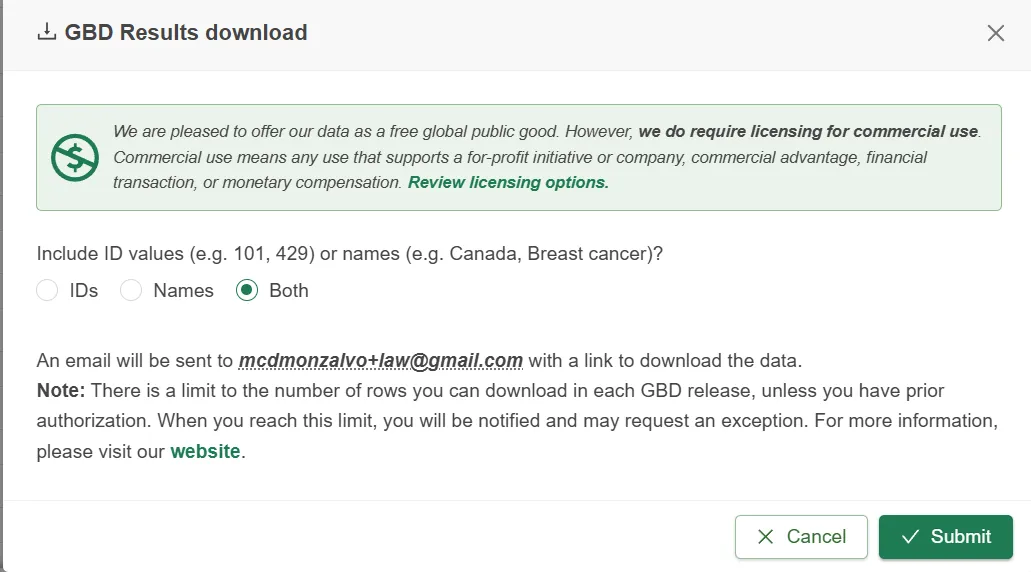Viewport: 1031px width, 572px height.
Task: Click the crossed-out dollar non-commercial icon
Action: [x=75, y=157]
